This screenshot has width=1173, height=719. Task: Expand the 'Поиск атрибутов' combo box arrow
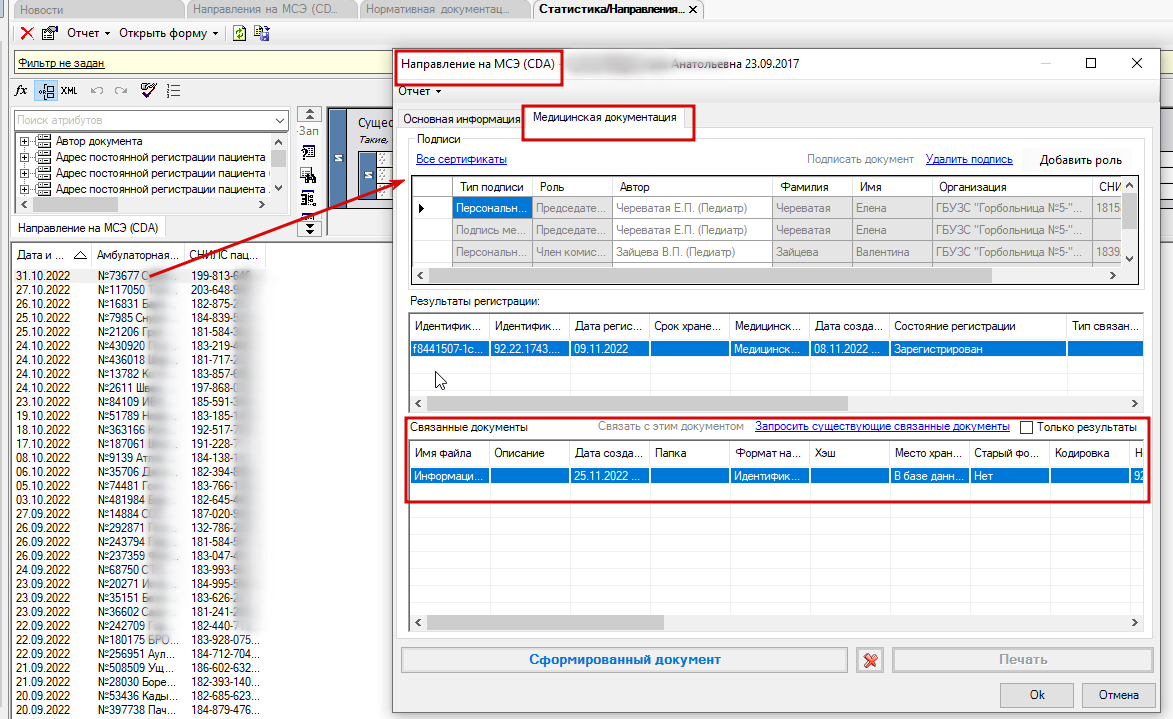point(280,120)
